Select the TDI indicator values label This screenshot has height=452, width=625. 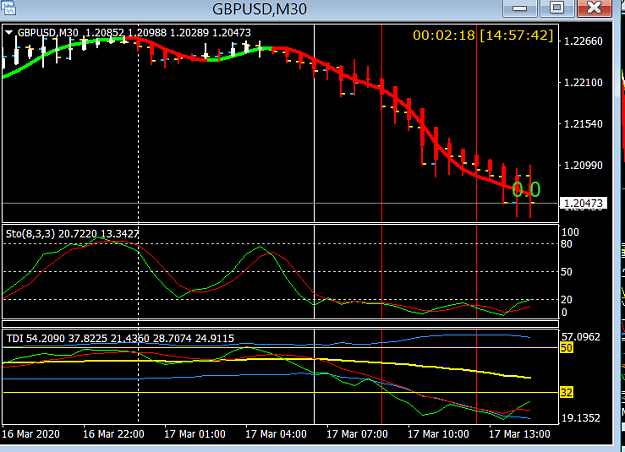coord(120,338)
